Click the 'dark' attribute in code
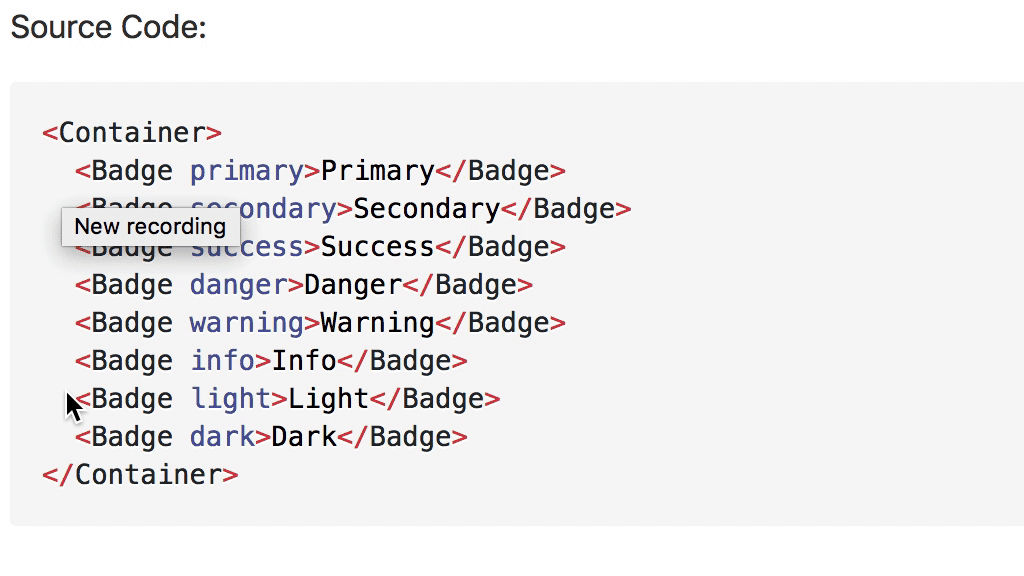This screenshot has height=576, width=1024. click(223, 437)
